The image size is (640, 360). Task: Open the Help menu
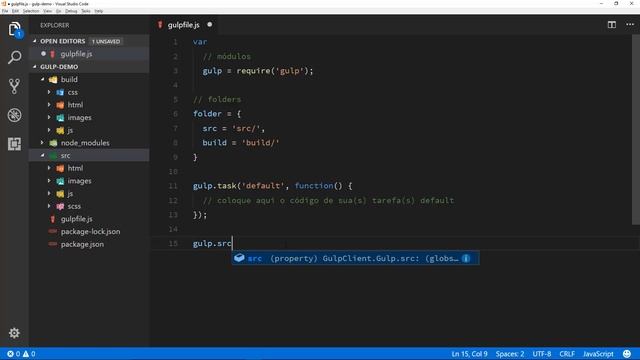point(99,11)
